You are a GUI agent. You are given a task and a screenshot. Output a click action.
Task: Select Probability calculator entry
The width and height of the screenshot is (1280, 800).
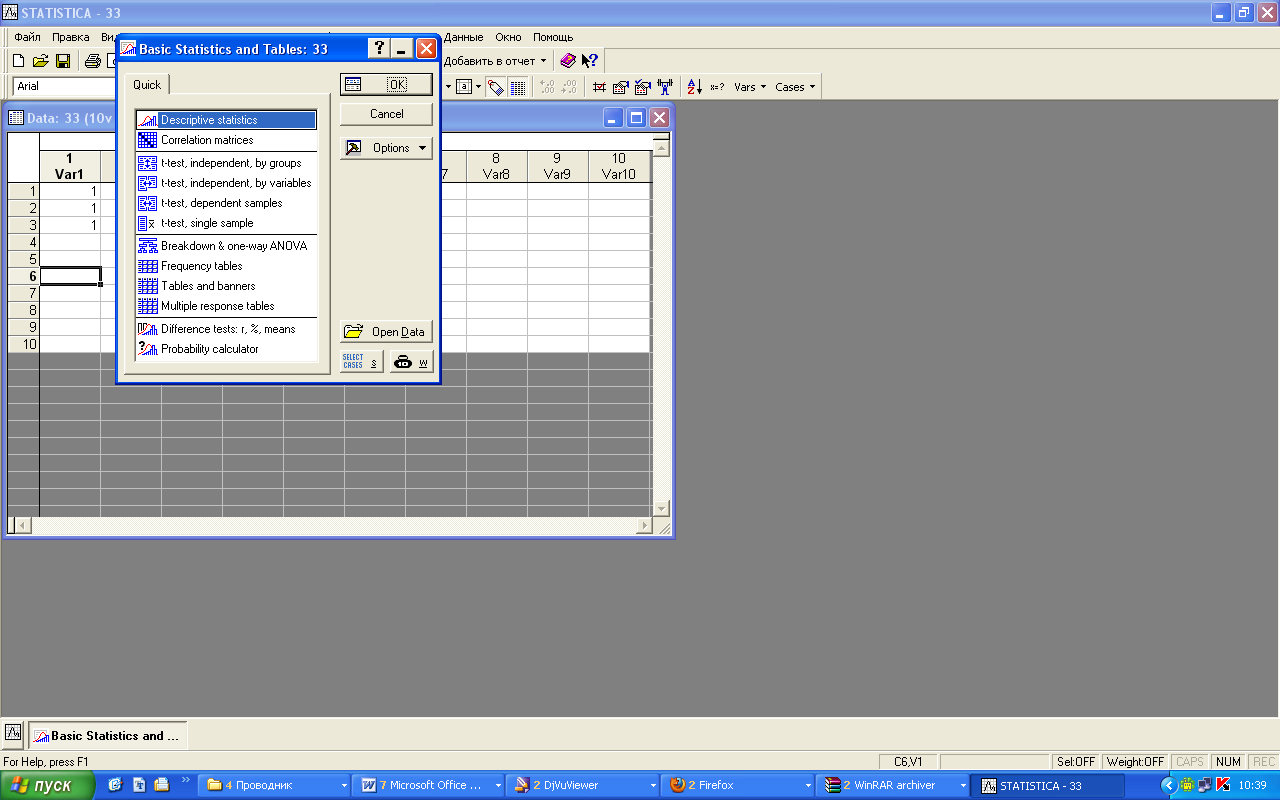coord(226,349)
